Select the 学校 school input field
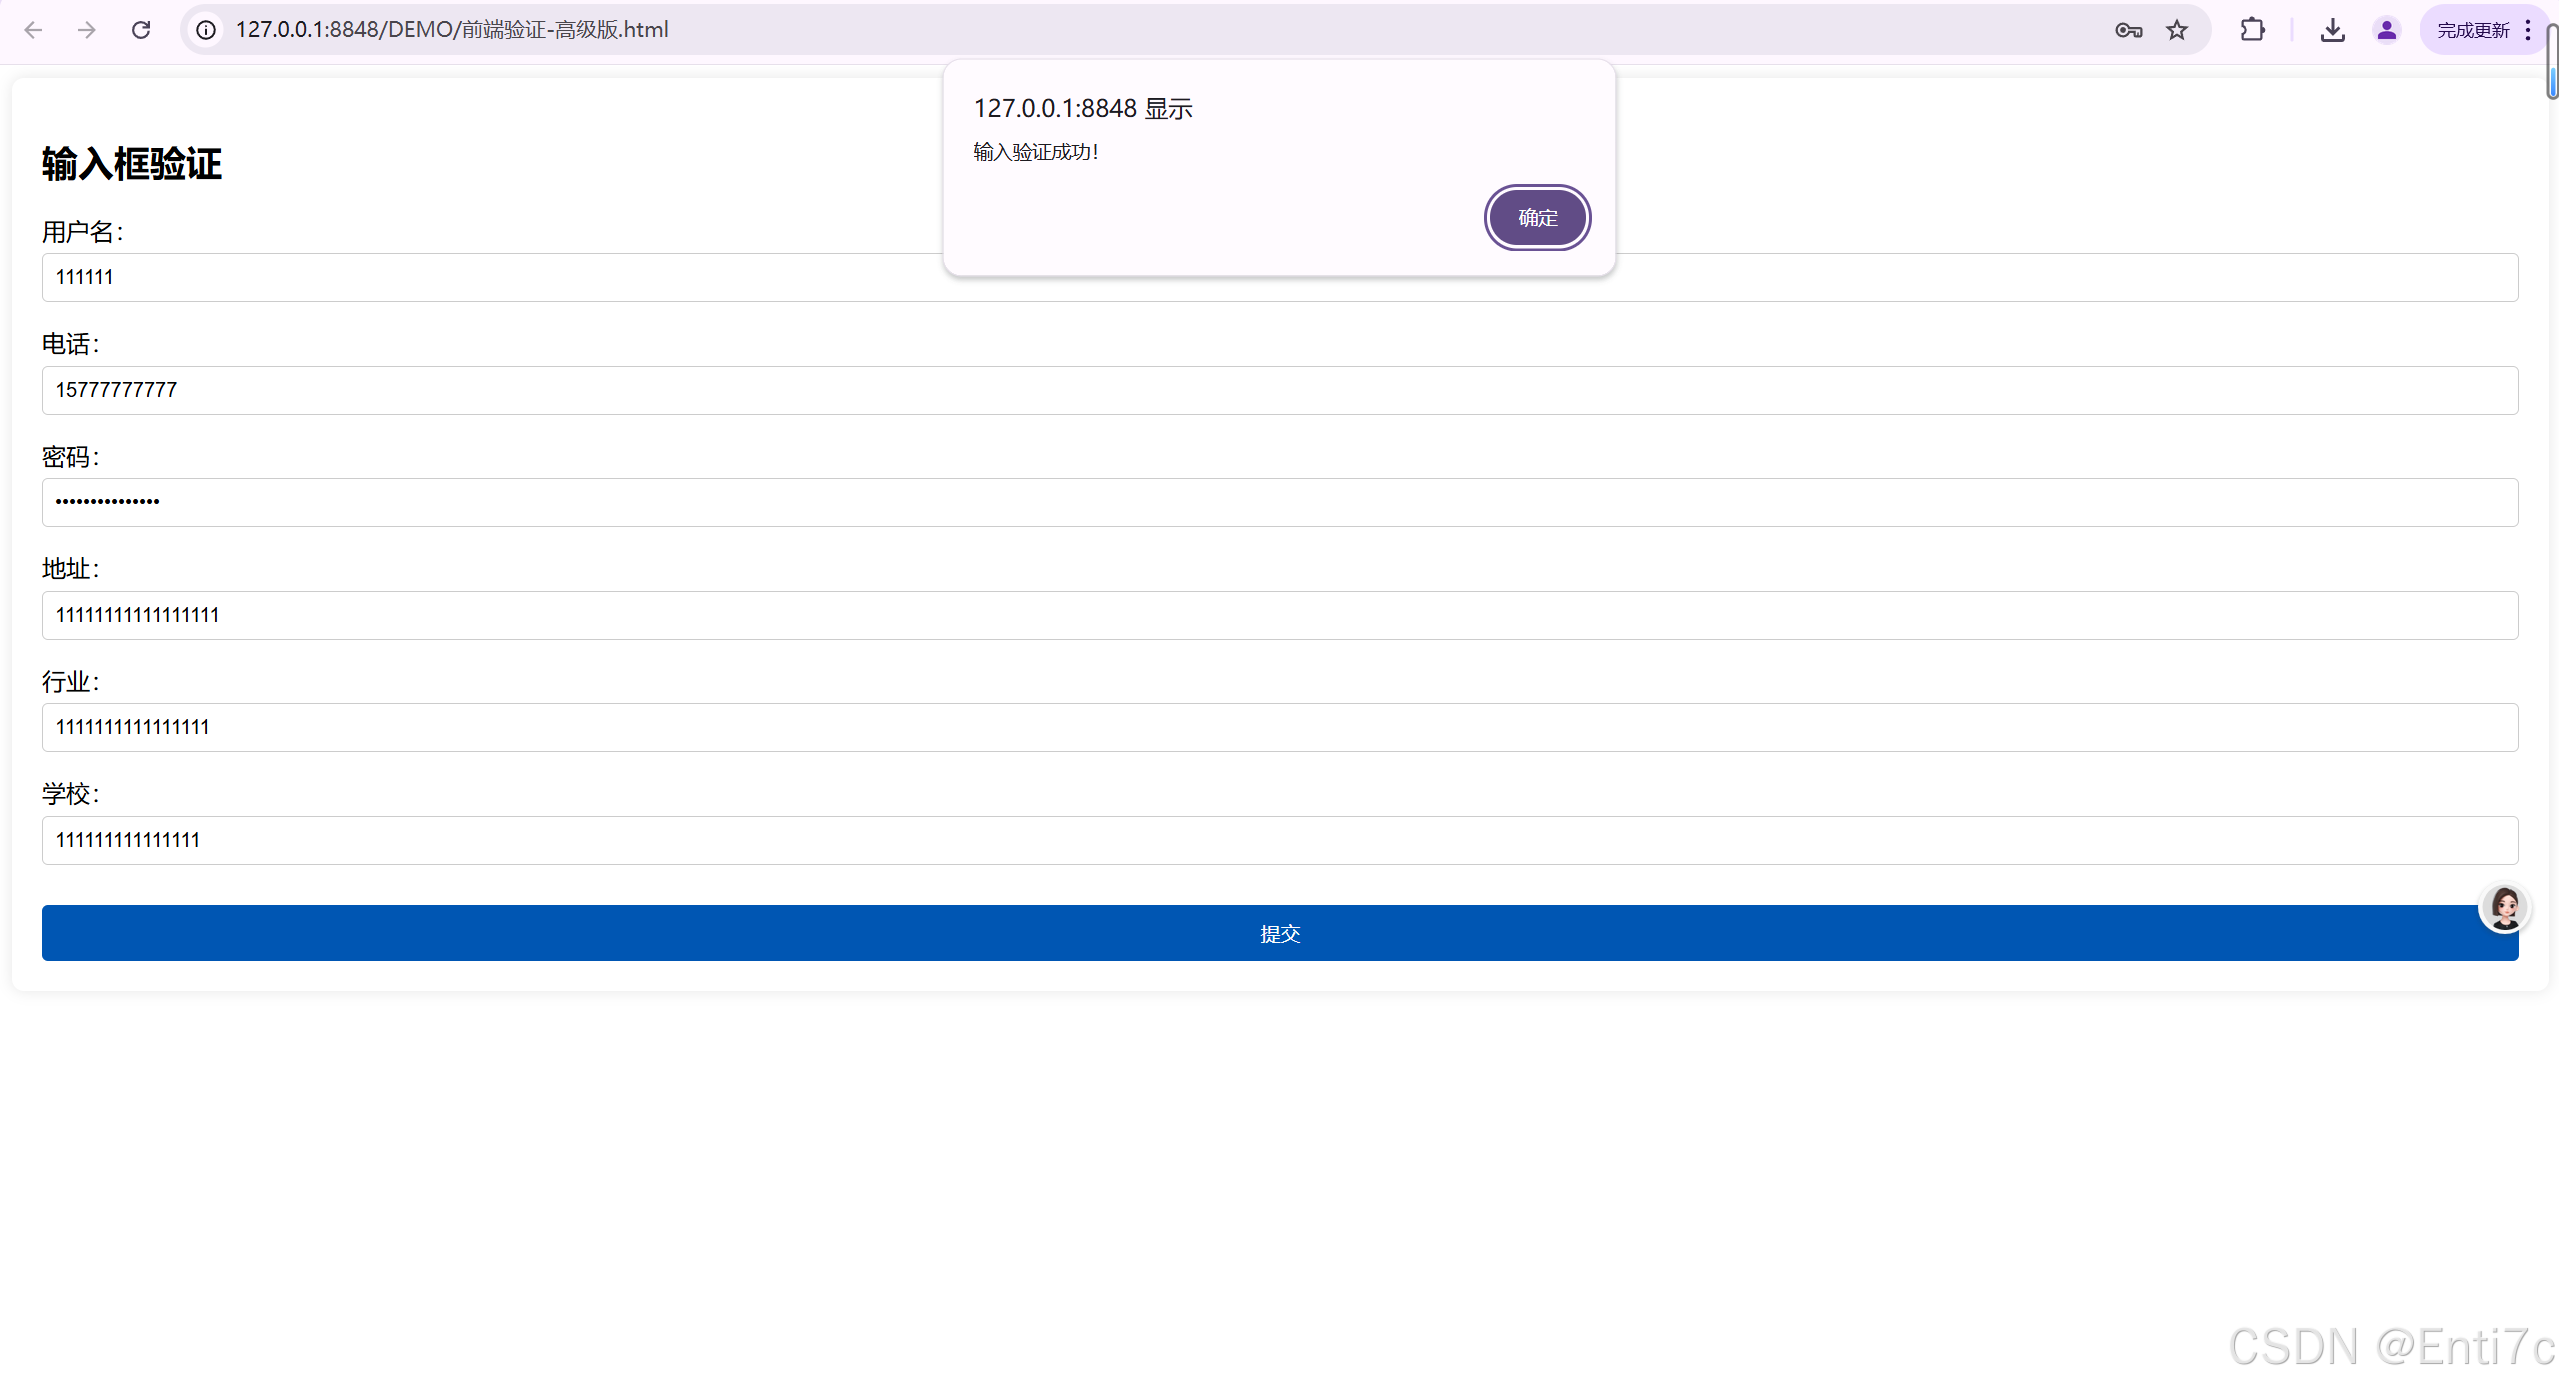2559x1389 pixels. tap(1279, 840)
